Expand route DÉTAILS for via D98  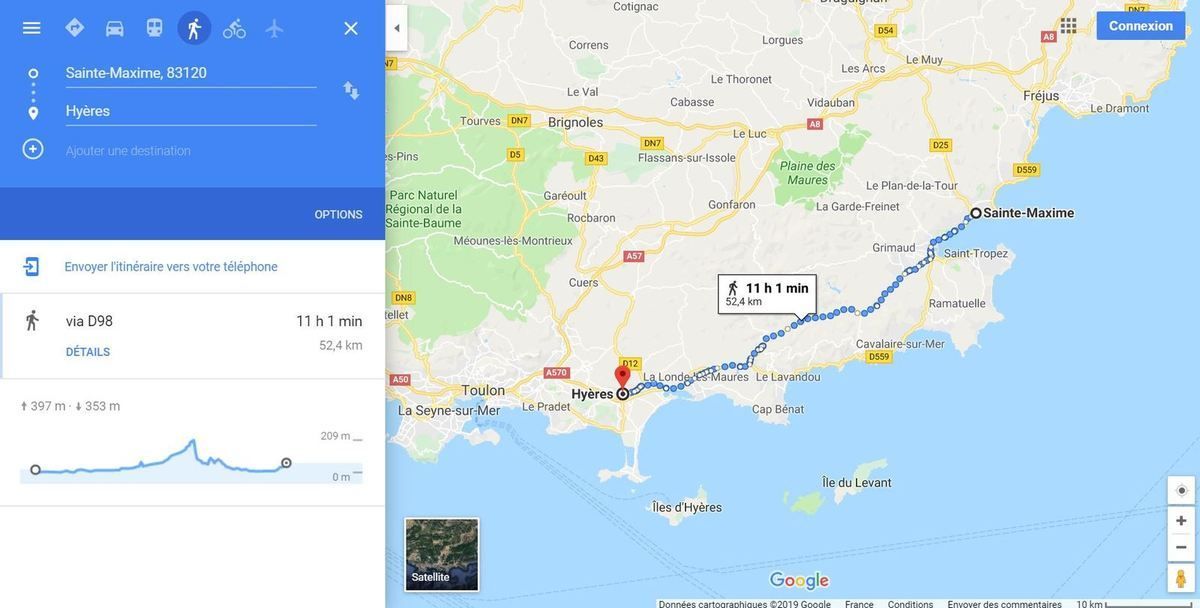click(x=88, y=352)
